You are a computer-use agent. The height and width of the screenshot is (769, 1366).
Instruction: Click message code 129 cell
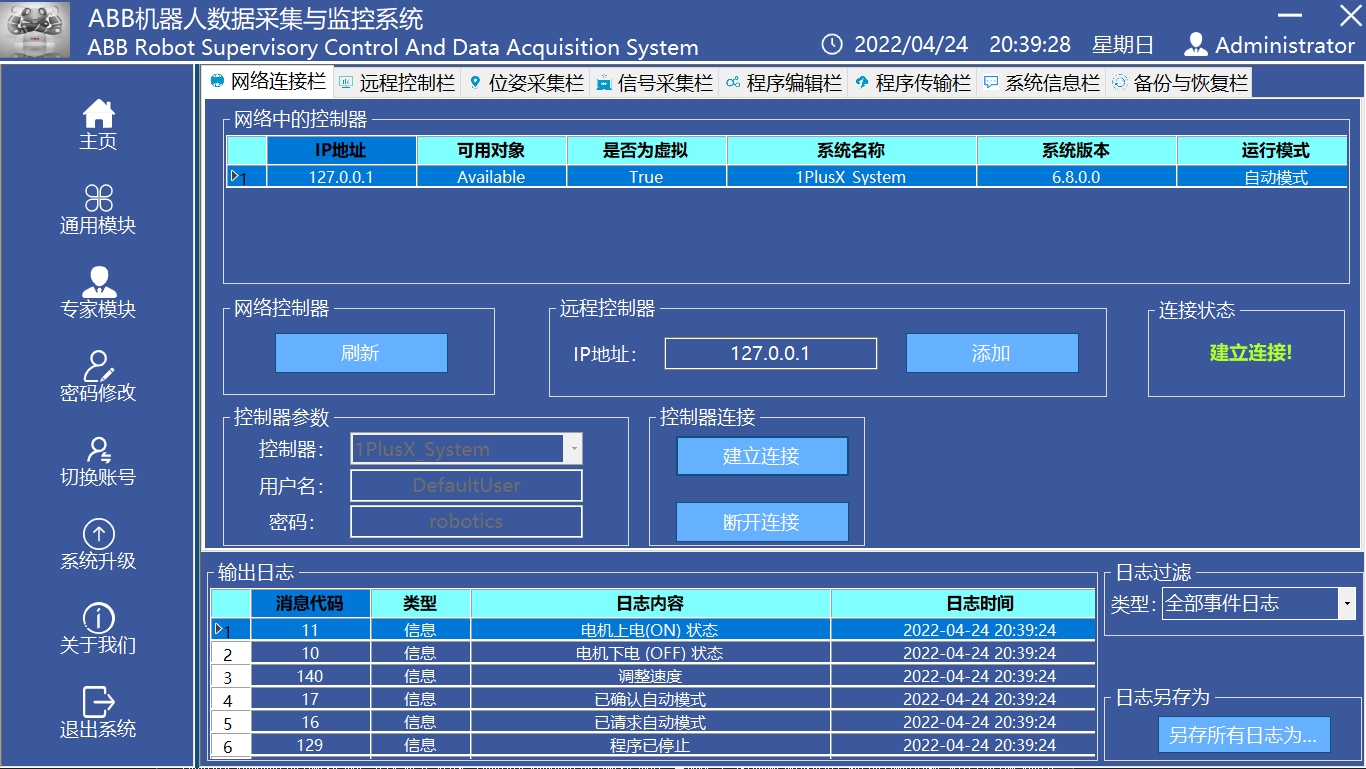[x=310, y=745]
